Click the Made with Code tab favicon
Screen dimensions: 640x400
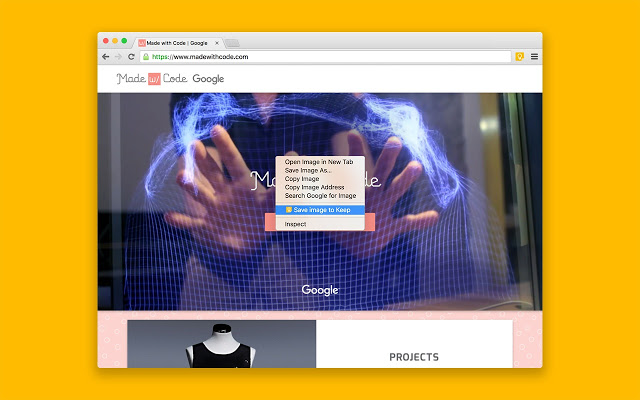point(142,43)
